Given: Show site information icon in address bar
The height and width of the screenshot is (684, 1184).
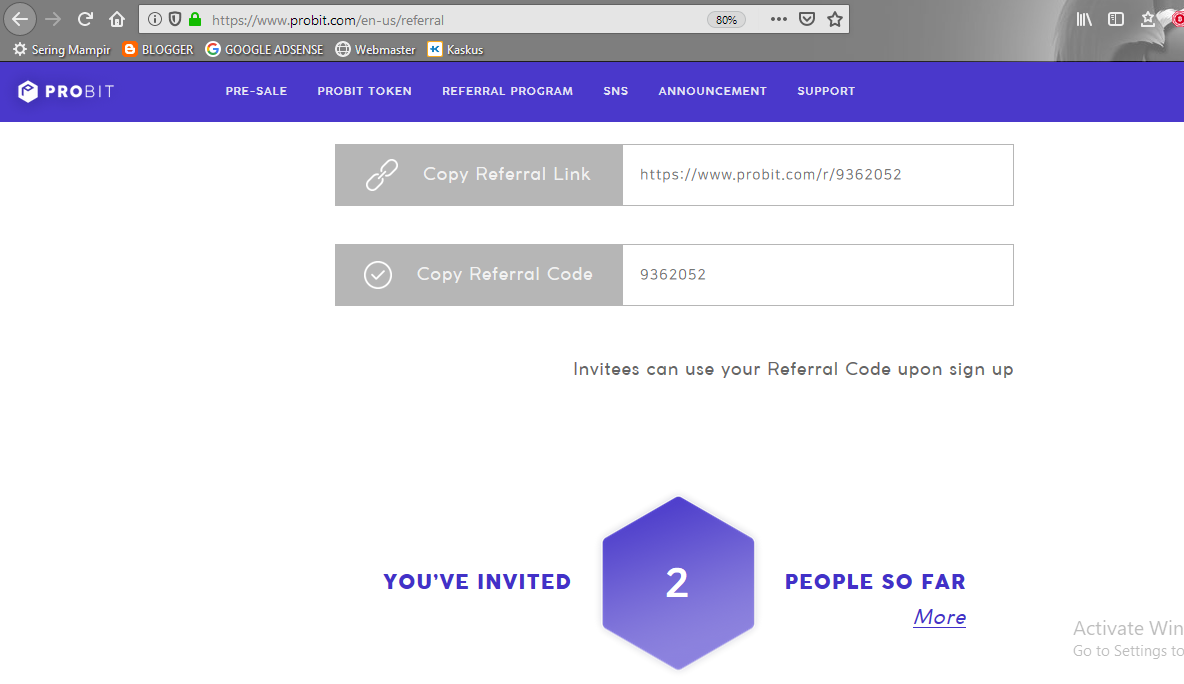Looking at the screenshot, I should click(154, 20).
